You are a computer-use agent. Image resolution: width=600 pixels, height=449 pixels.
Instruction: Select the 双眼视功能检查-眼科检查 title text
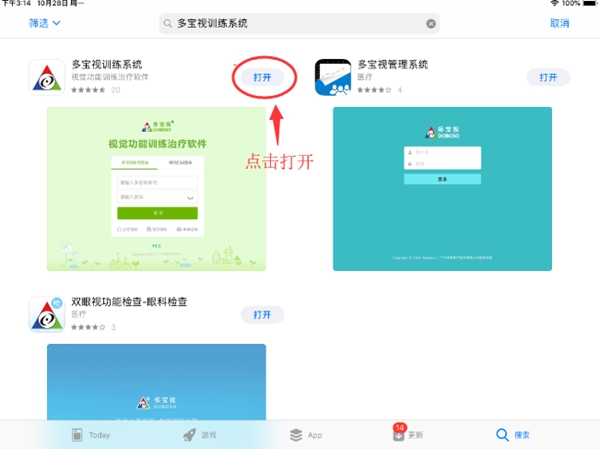click(129, 302)
